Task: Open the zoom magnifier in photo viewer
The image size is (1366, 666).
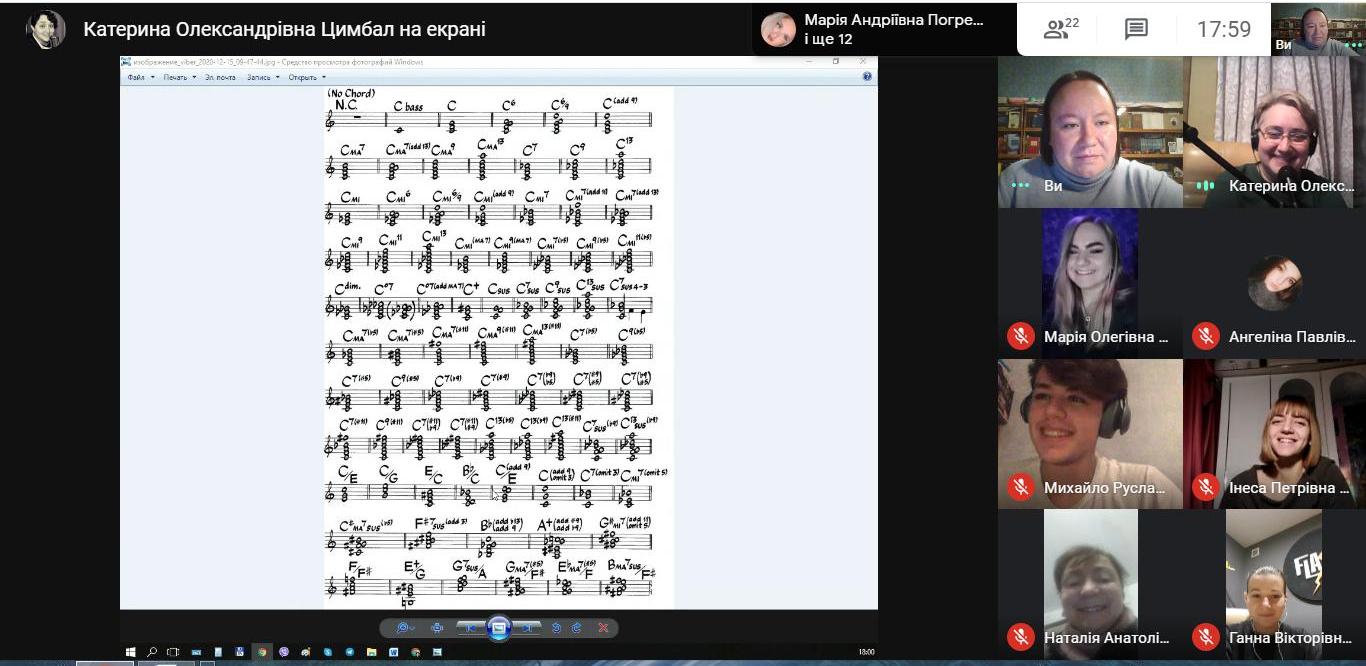Action: [403, 628]
